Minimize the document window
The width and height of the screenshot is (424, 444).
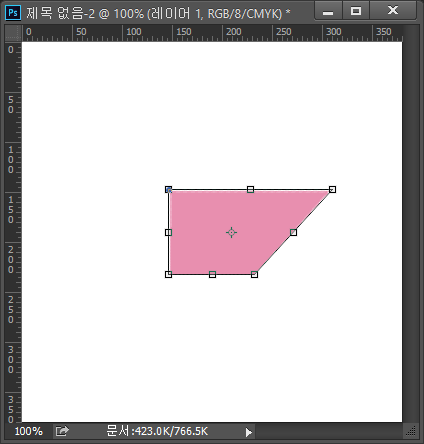(x=328, y=11)
